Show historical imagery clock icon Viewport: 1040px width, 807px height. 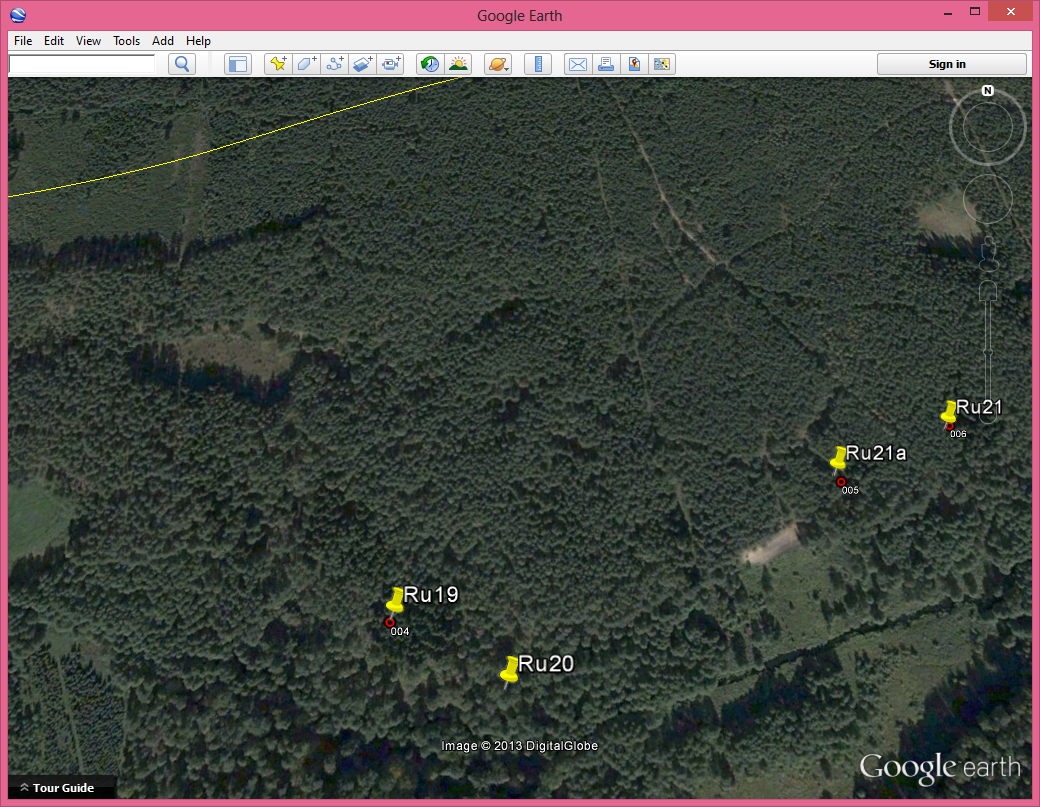[x=430, y=64]
